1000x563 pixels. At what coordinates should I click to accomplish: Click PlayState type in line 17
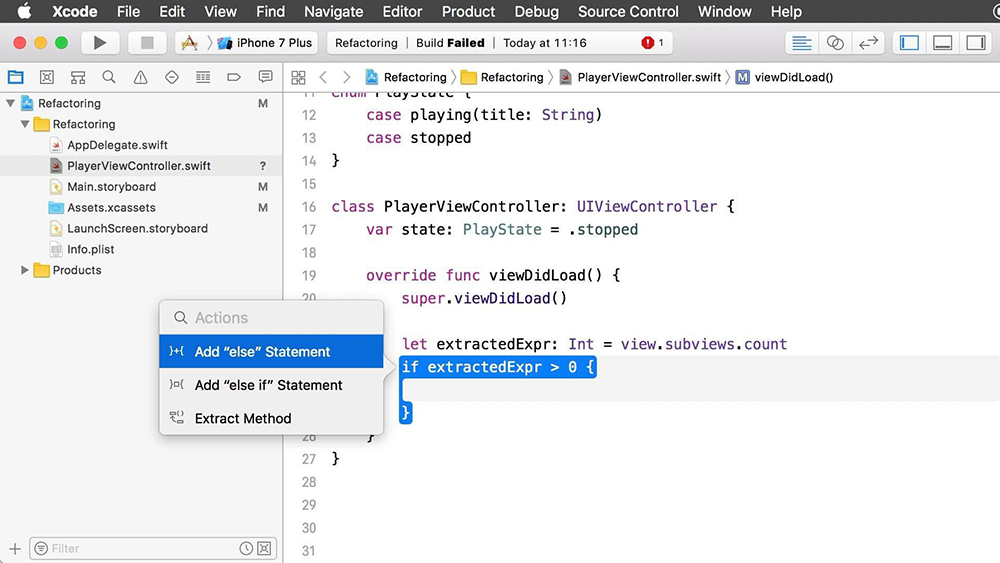502,230
